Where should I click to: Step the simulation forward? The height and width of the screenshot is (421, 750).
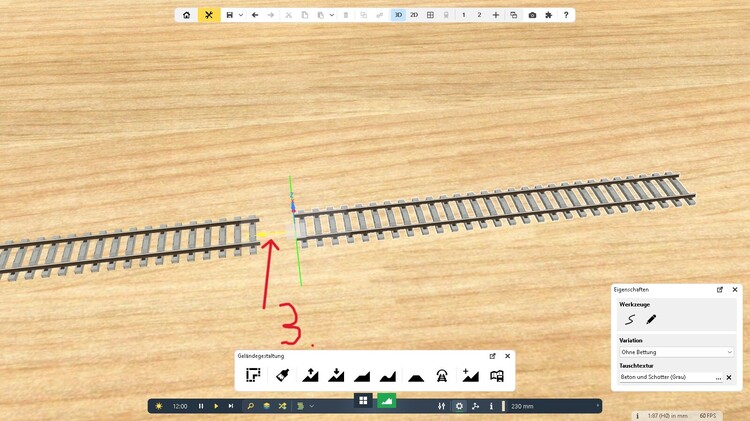[x=231, y=406]
